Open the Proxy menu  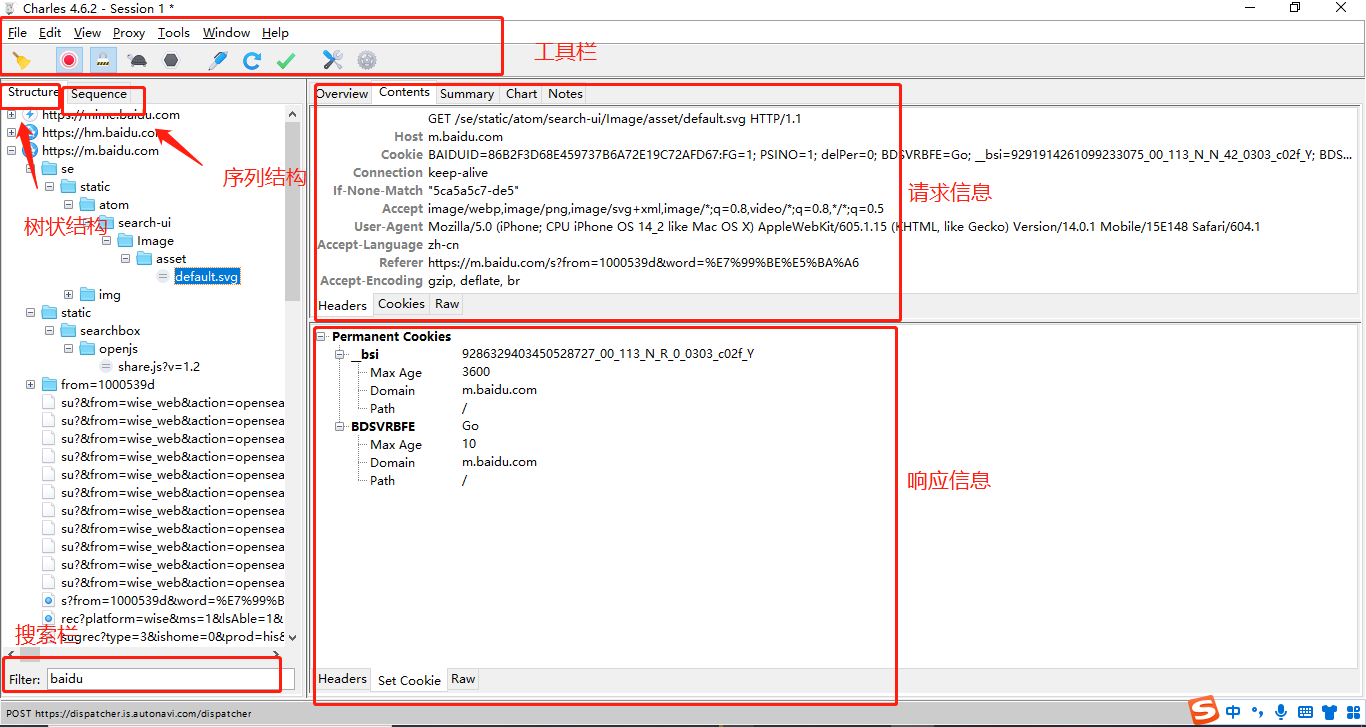129,33
